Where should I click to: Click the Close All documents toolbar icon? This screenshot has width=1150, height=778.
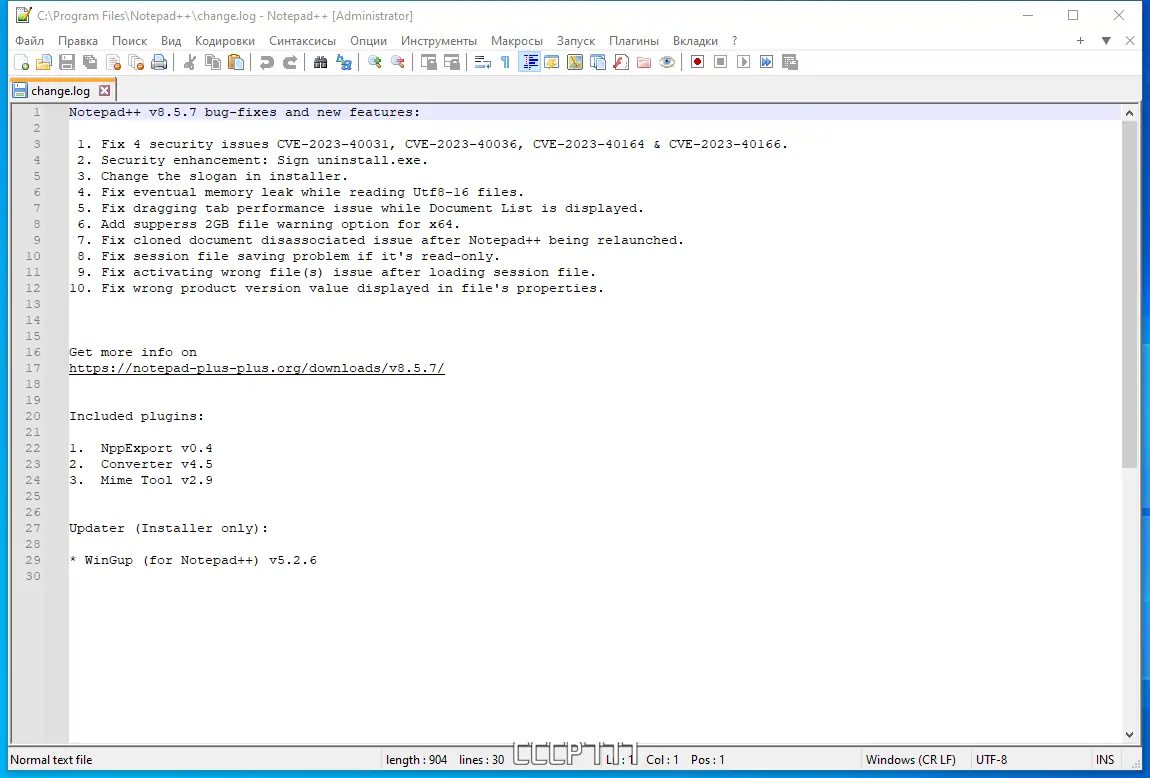(136, 62)
